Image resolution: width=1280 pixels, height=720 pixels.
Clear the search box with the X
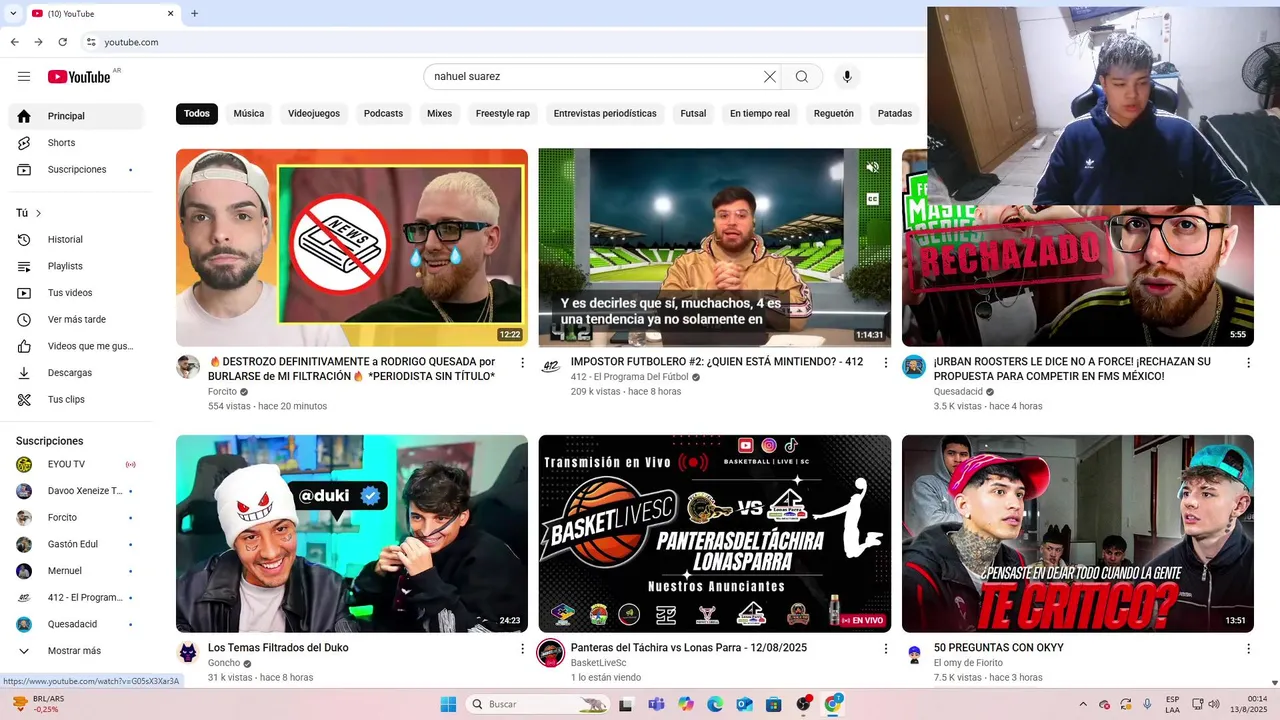pyautogui.click(x=770, y=77)
